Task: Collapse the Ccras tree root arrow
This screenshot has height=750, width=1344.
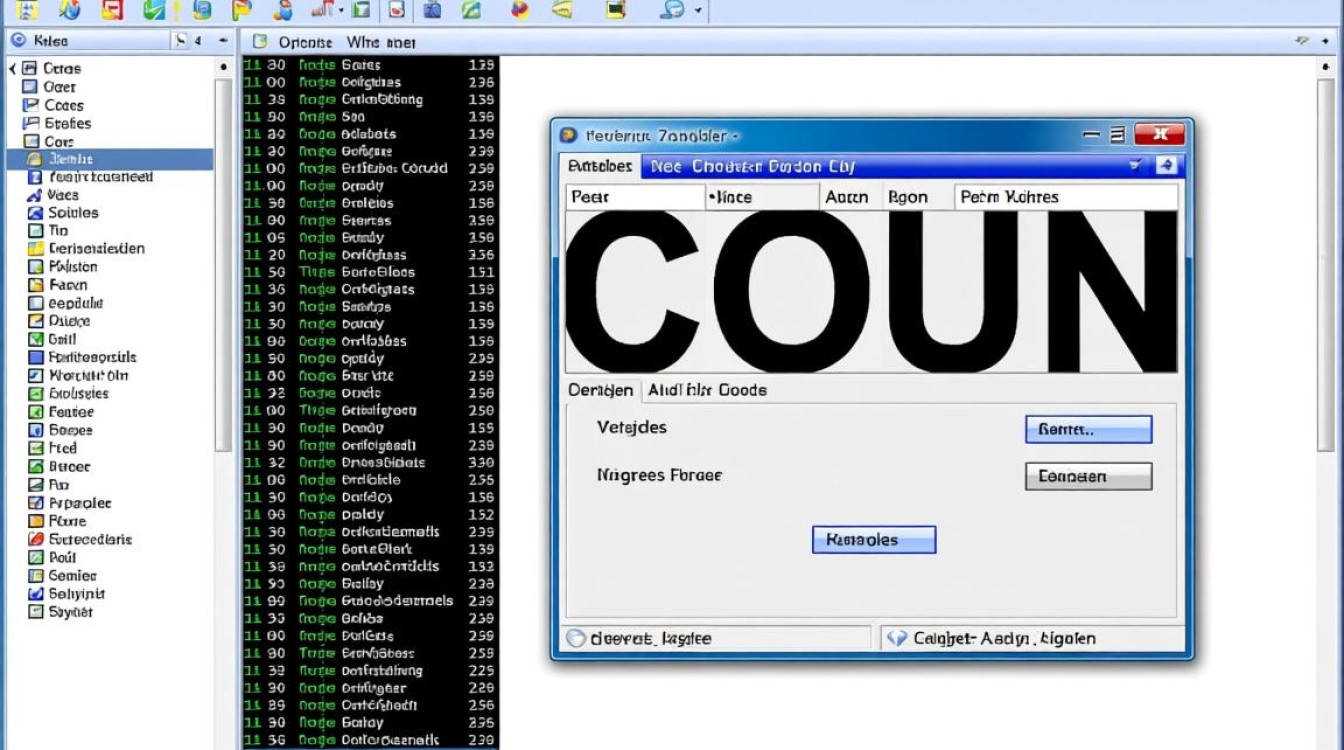Action: (13, 69)
